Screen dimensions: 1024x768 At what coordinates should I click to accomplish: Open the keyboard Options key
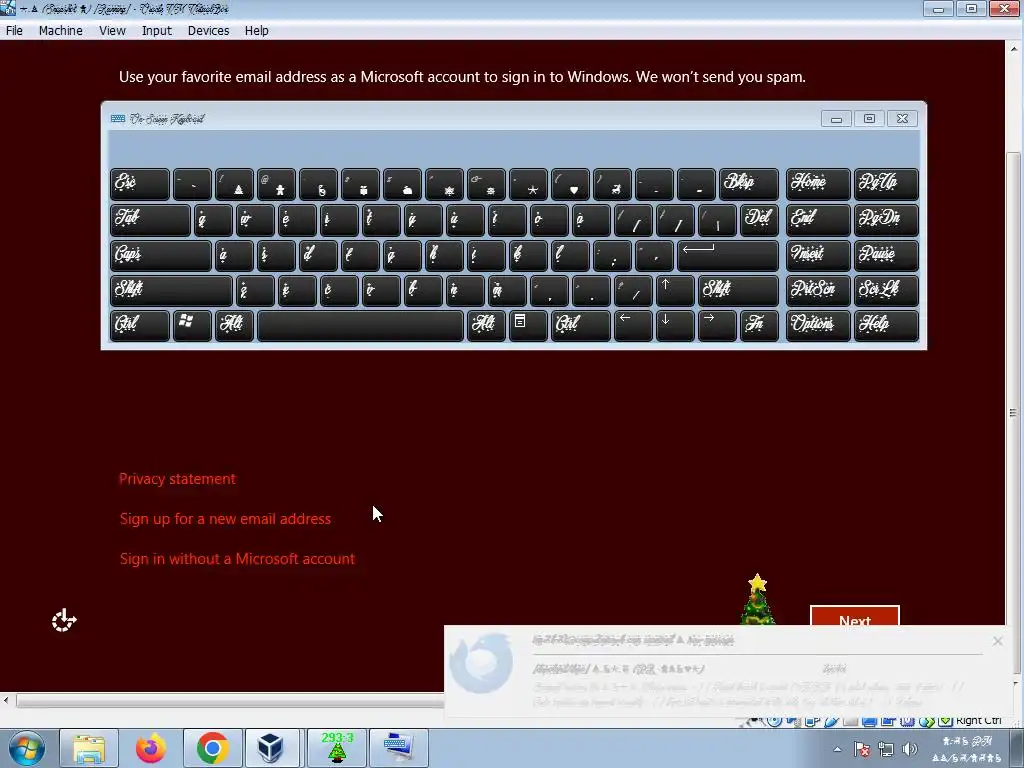818,325
